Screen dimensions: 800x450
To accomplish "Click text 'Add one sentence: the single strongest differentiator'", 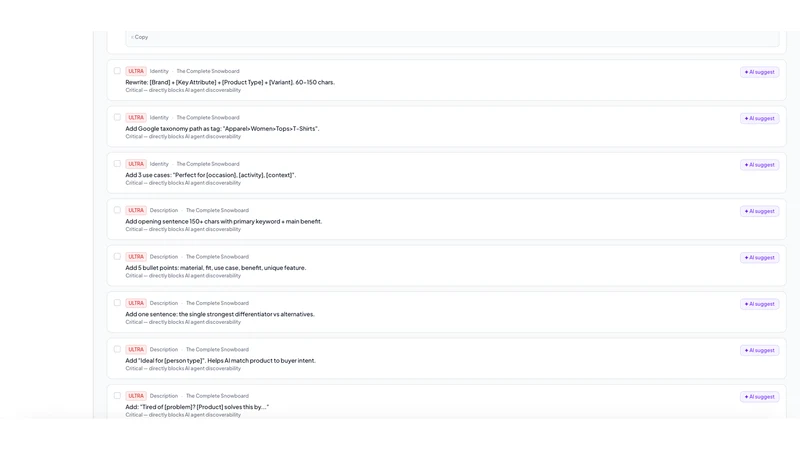I will [198, 314].
